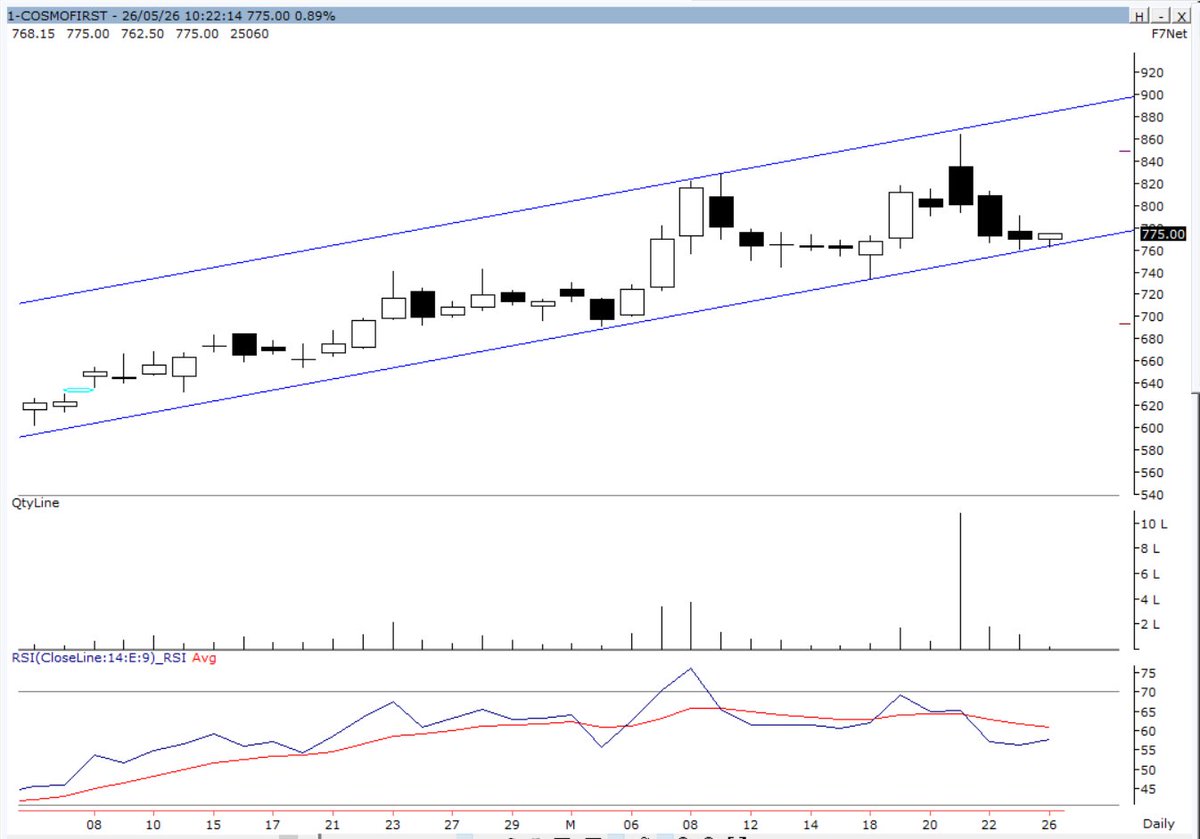Select the lower blue channel trendline
The height and width of the screenshot is (839, 1200).
(578, 333)
